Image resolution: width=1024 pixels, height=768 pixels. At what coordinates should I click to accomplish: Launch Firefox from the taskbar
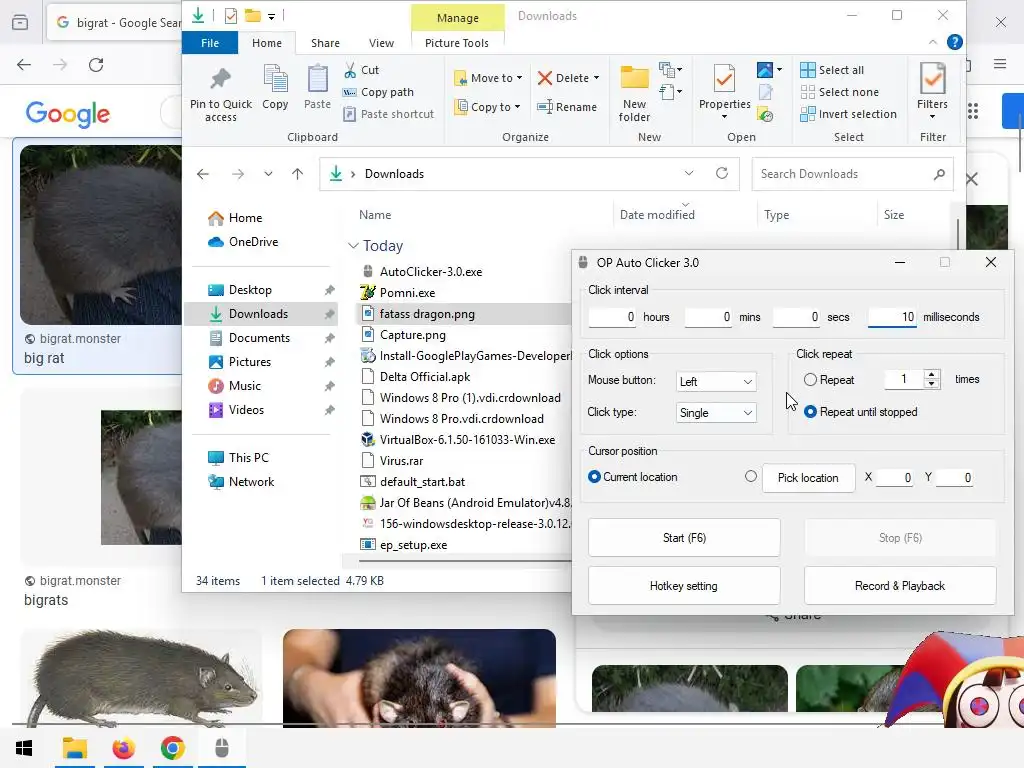coord(123,748)
